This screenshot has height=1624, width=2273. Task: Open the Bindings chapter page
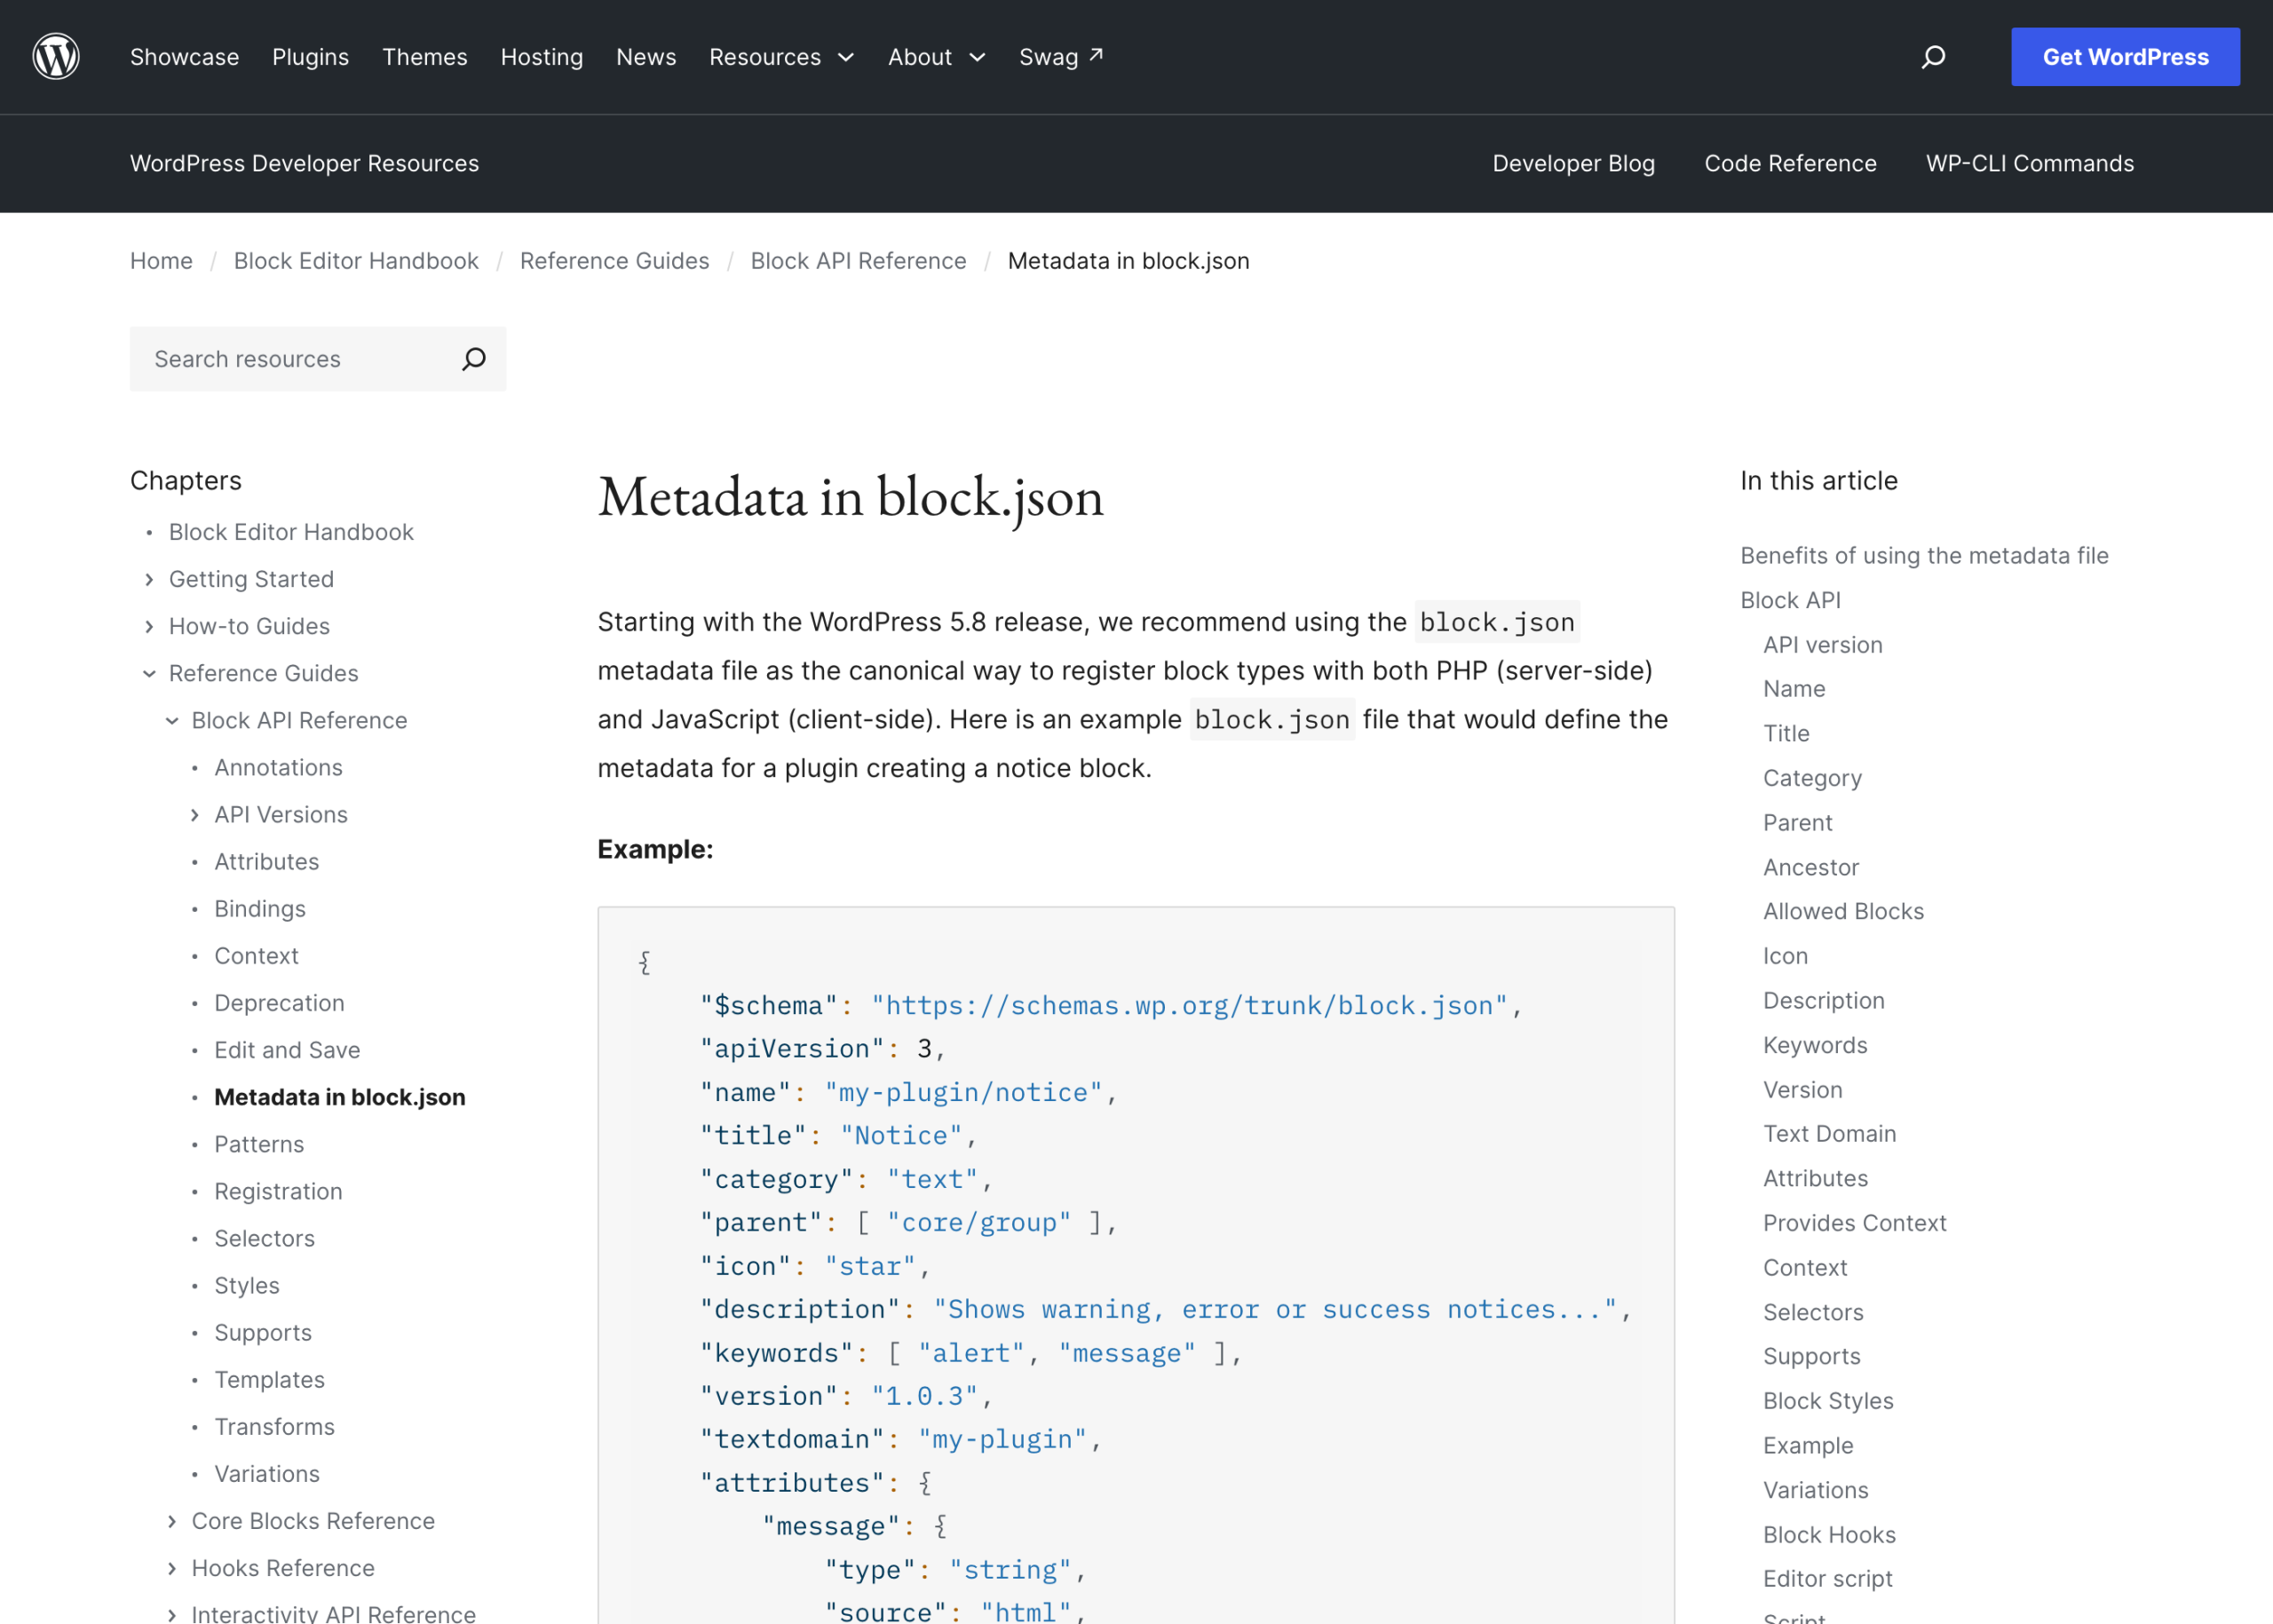(x=260, y=909)
